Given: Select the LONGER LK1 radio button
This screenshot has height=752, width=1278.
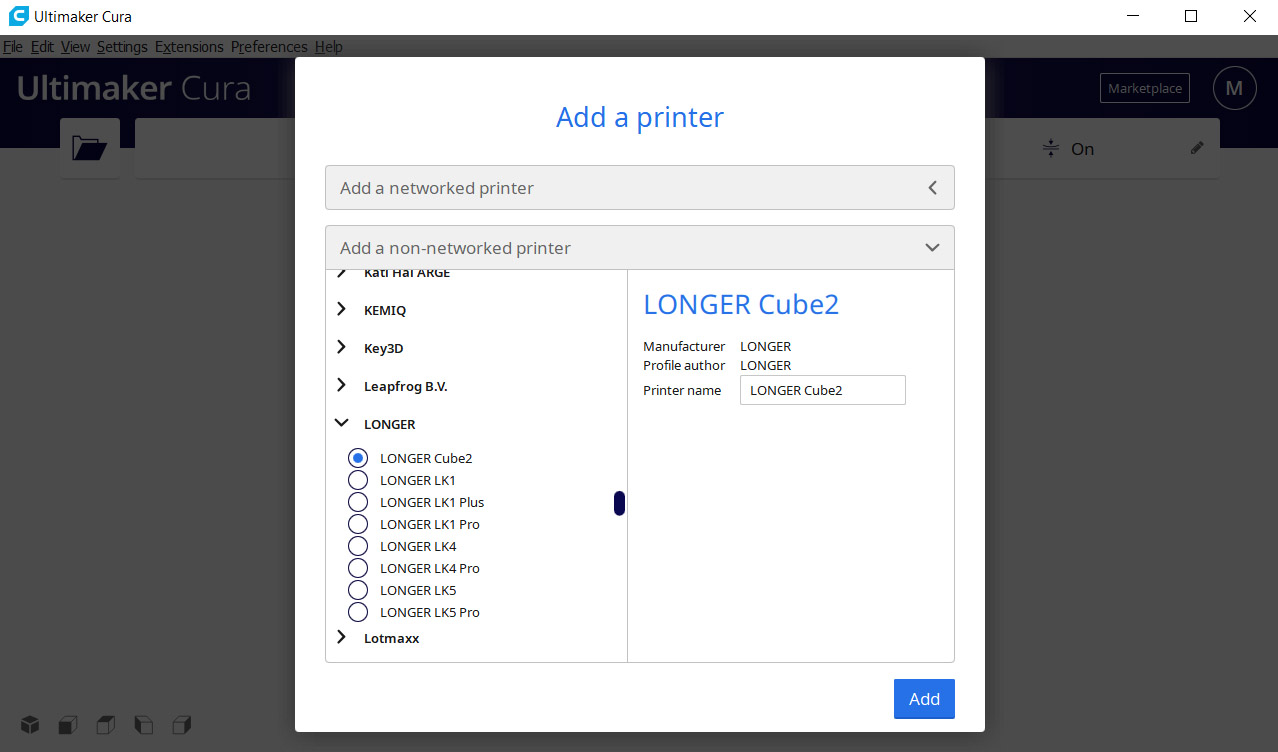Looking at the screenshot, I should tap(358, 480).
